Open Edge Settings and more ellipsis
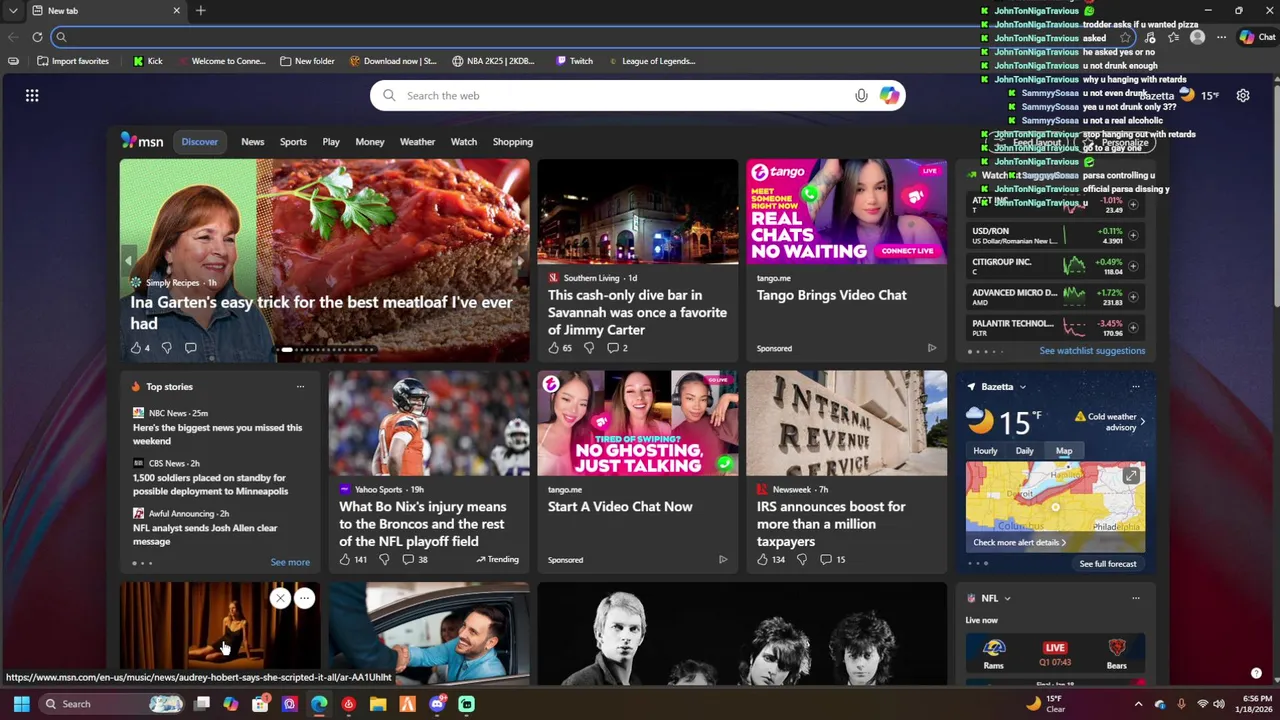This screenshot has width=1280, height=720. (1221, 37)
